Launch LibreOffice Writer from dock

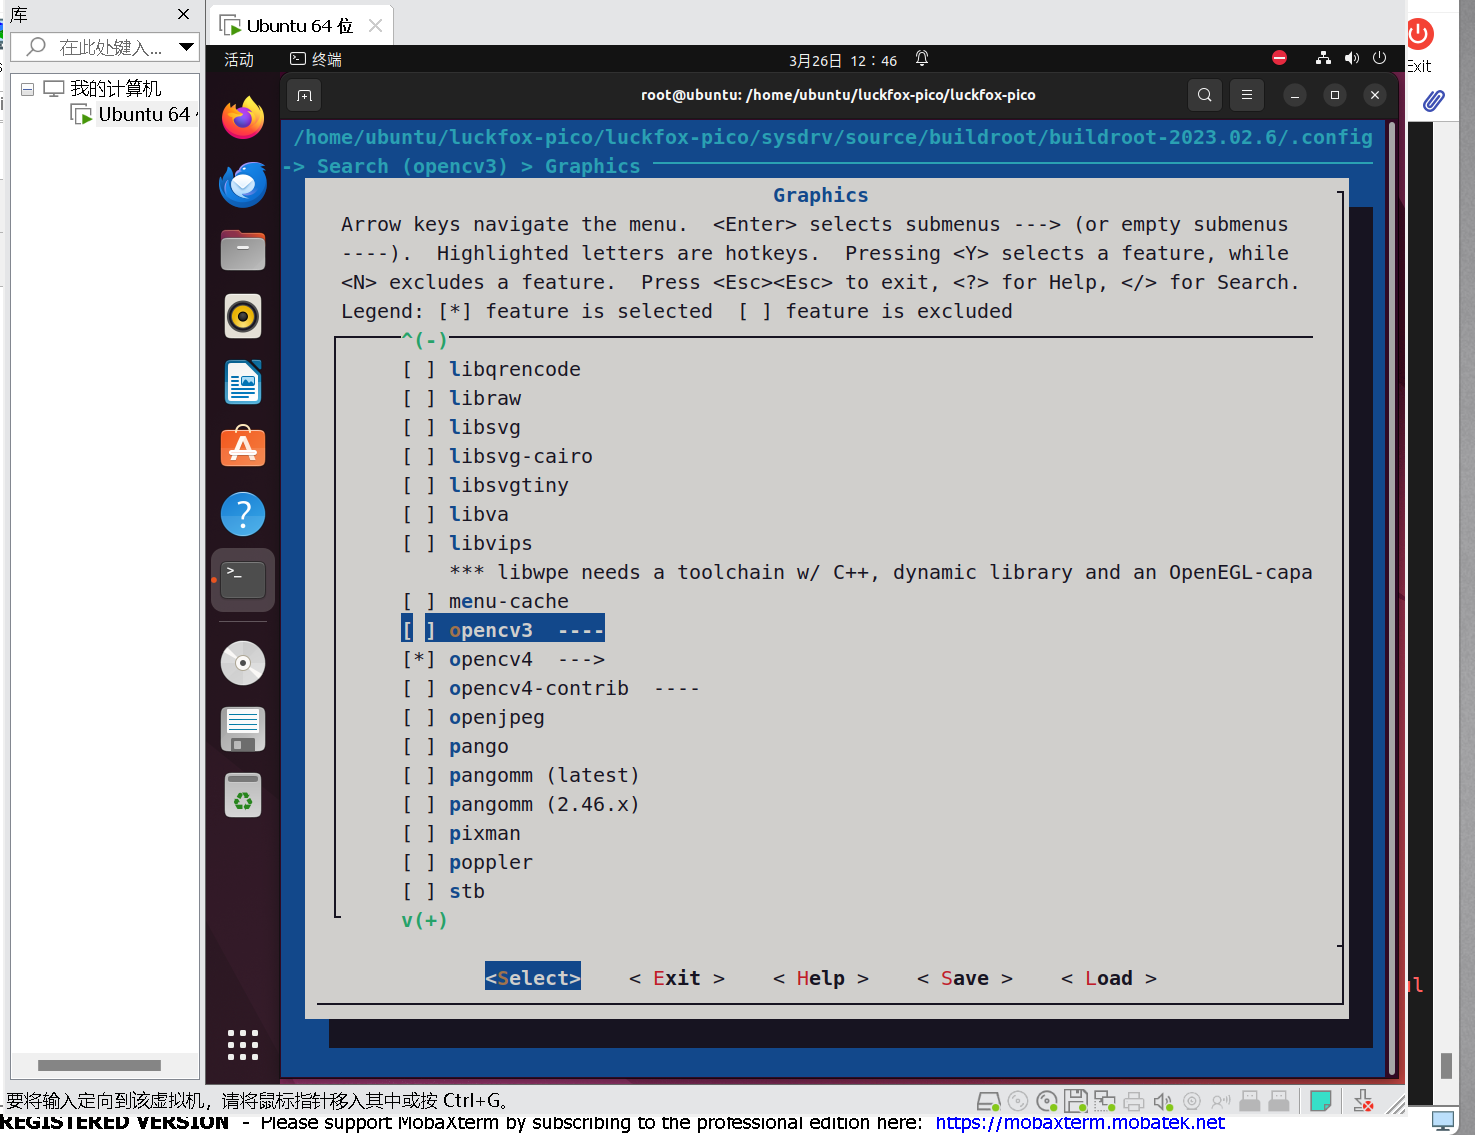tap(243, 383)
